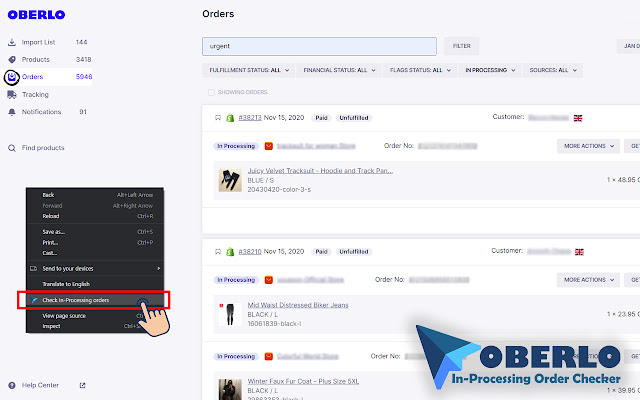The image size is (640, 400).
Task: Click Orders count 5946
Action: [84, 77]
